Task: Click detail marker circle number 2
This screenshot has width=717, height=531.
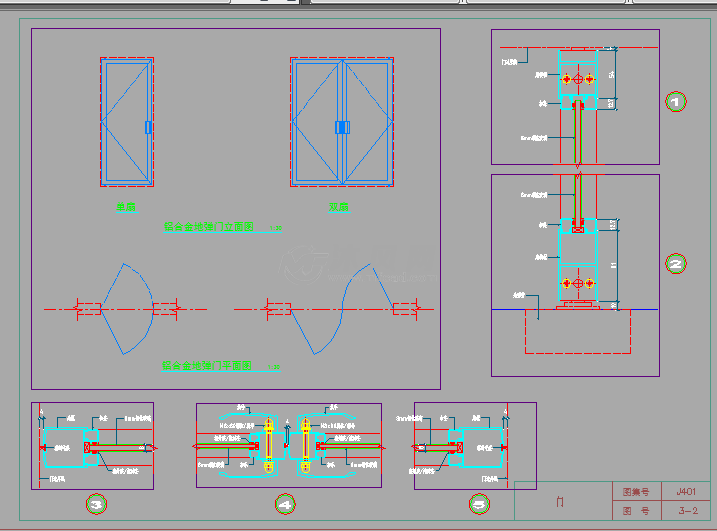Action: click(676, 263)
